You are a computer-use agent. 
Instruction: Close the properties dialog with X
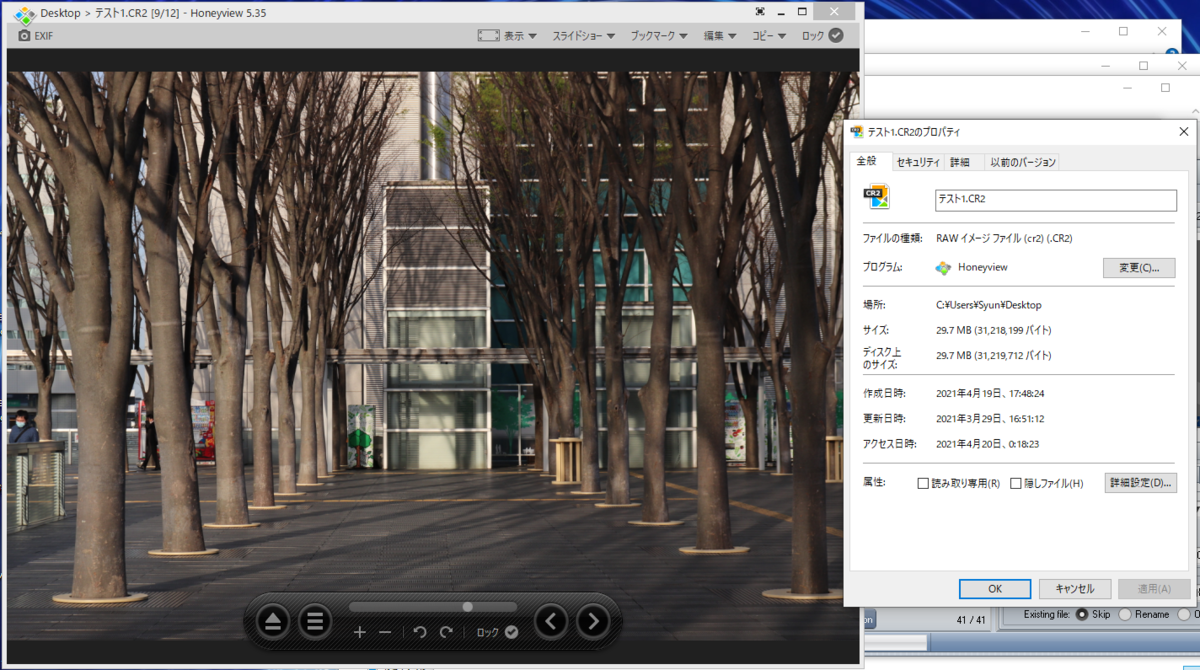click(1183, 132)
